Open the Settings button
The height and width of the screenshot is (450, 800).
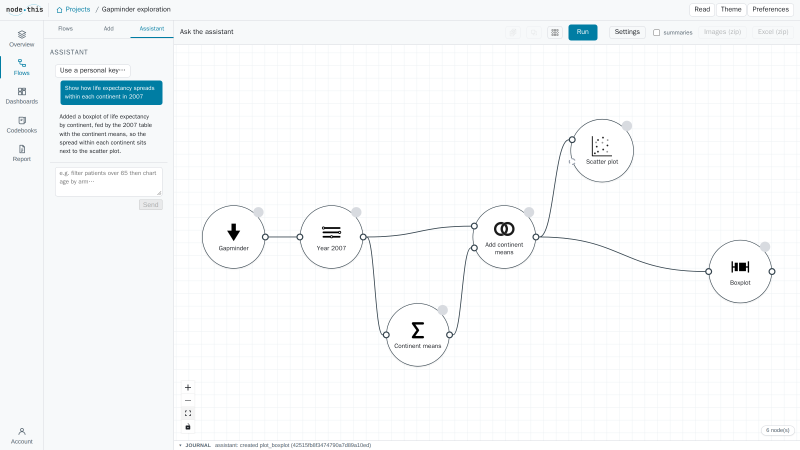pyautogui.click(x=627, y=32)
